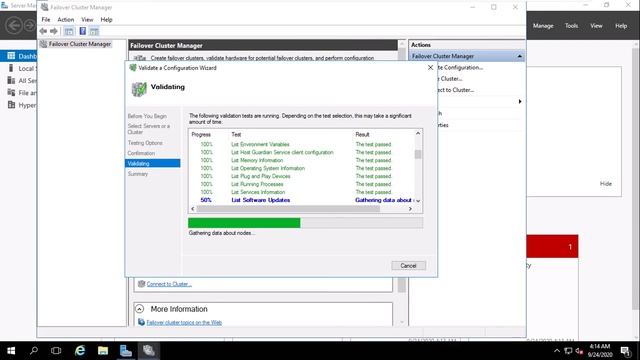Switch to Failover Cluster Manager taskbar icon
Viewport: 640px width, 360px height.
[149, 351]
